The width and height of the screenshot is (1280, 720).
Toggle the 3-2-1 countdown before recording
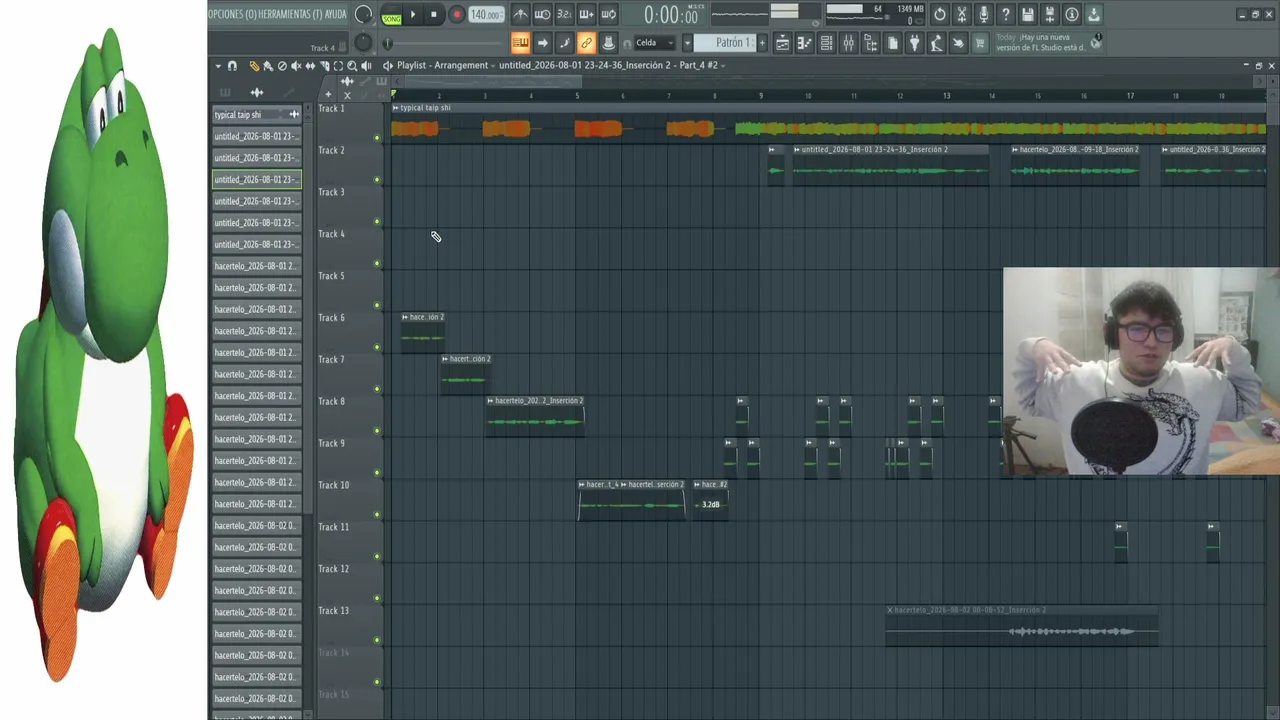click(x=564, y=14)
